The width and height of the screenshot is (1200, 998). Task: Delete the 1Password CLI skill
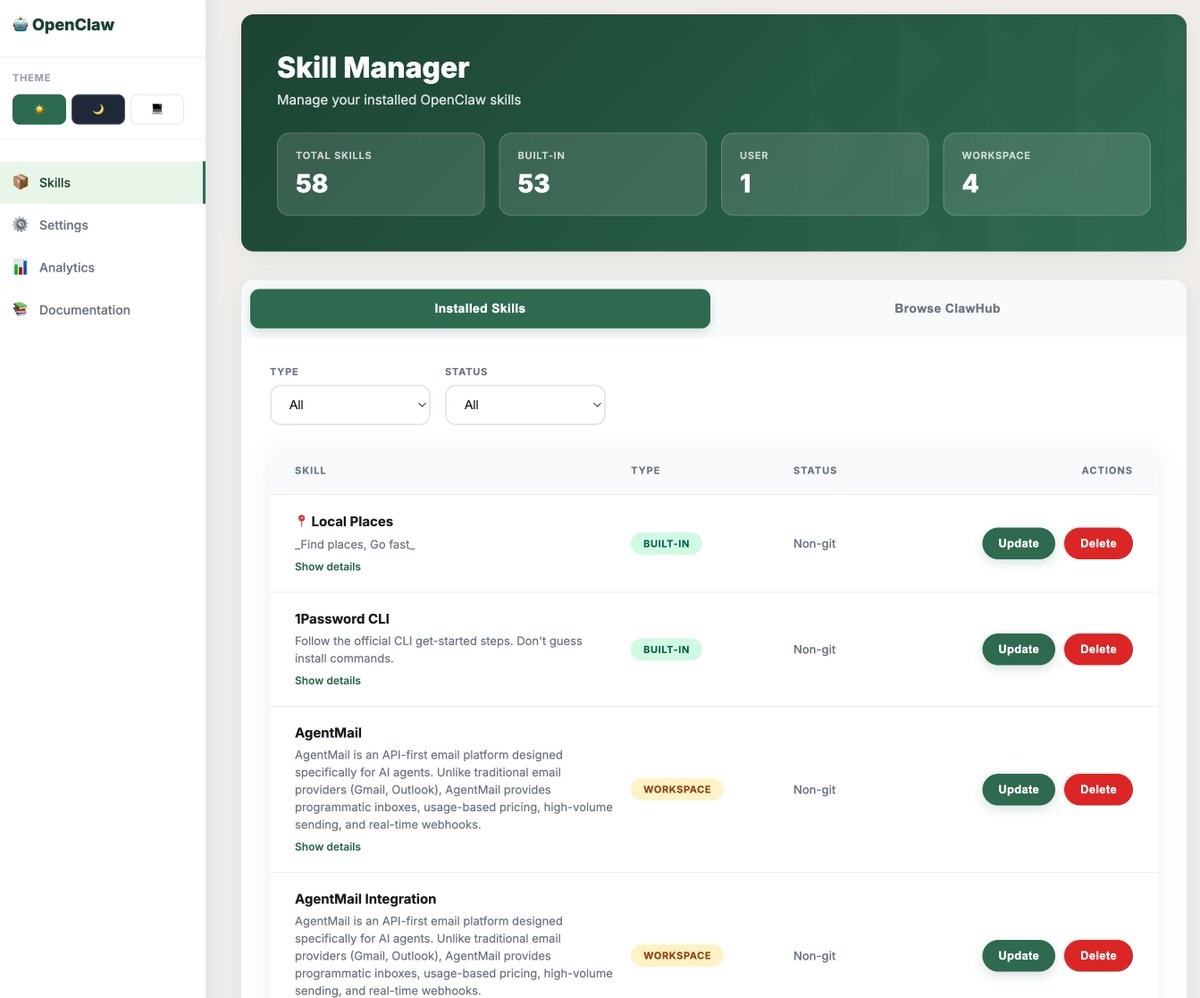[x=1098, y=649]
